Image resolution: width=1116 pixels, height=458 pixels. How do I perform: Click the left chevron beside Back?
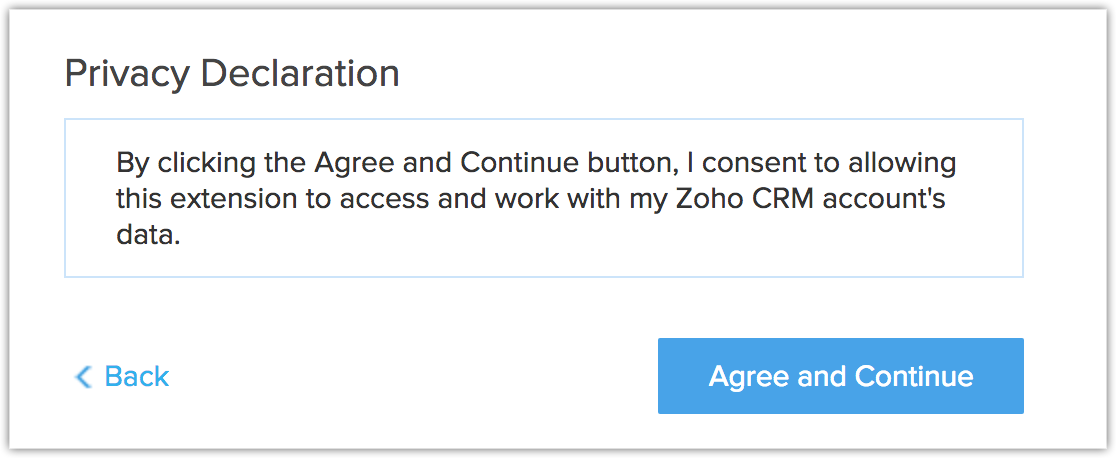[x=84, y=377]
